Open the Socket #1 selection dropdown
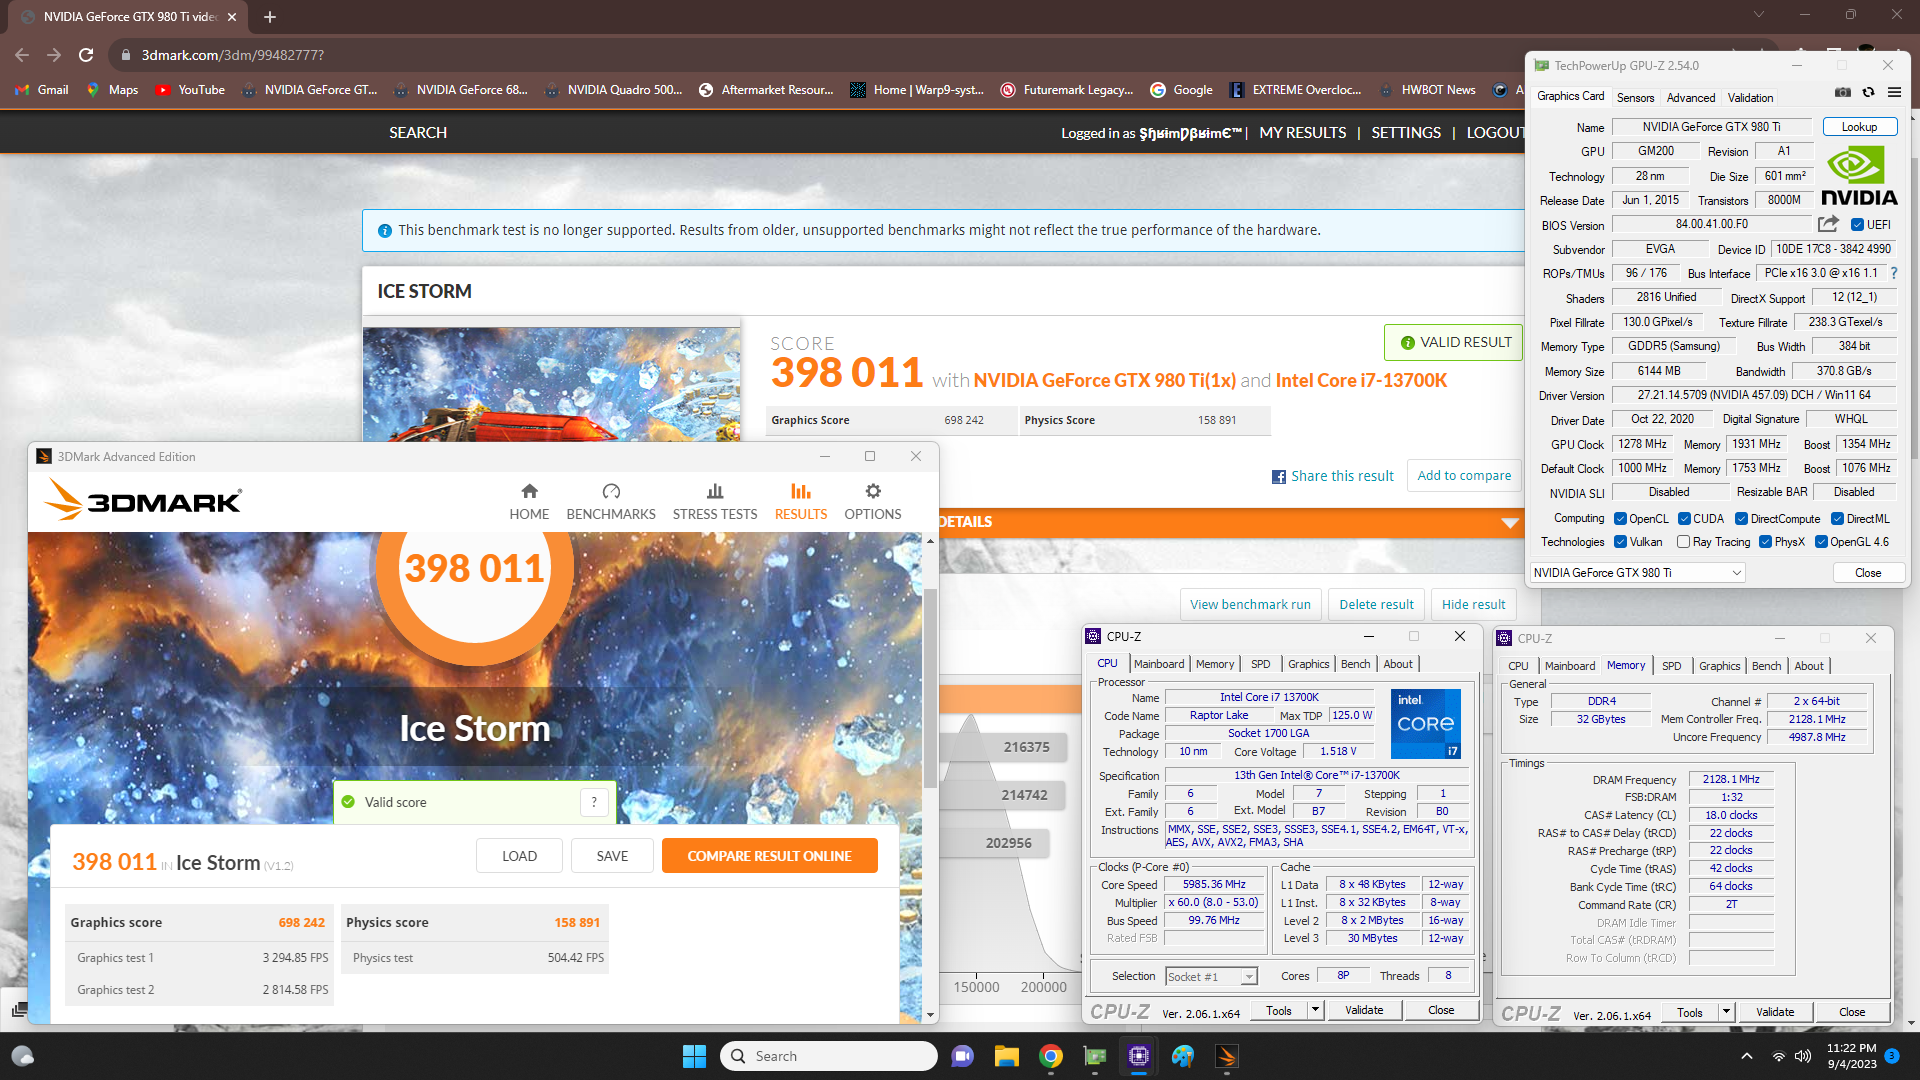Image resolution: width=1920 pixels, height=1080 pixels. click(x=1210, y=977)
